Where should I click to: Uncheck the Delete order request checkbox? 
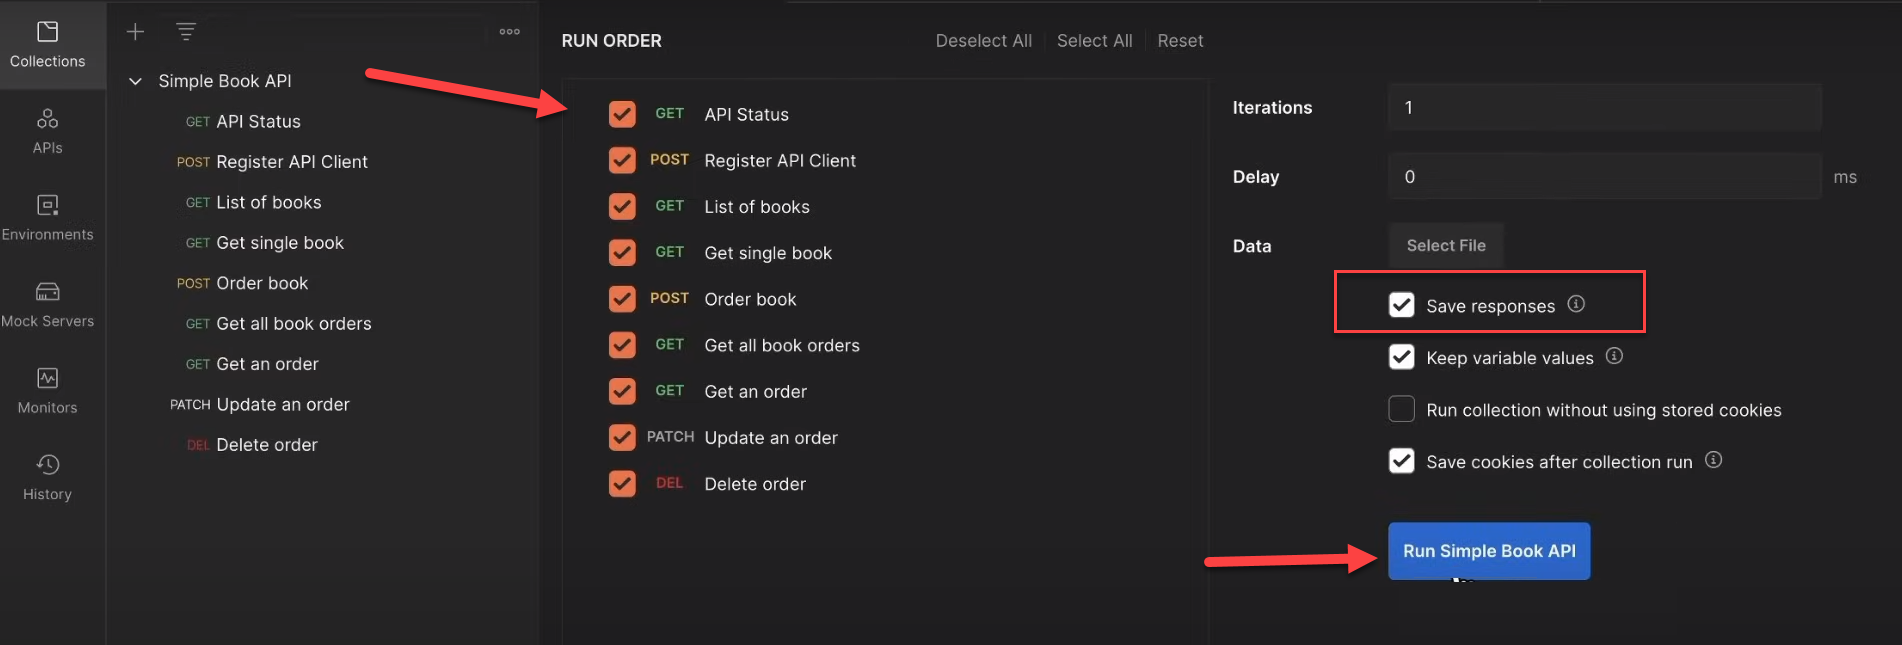622,483
